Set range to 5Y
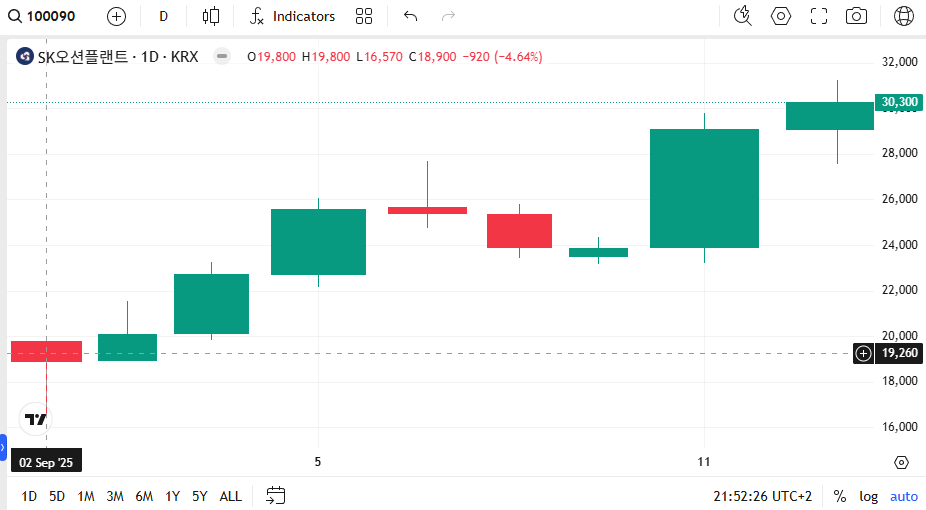Viewport: 926px width, 510px height. click(200, 496)
